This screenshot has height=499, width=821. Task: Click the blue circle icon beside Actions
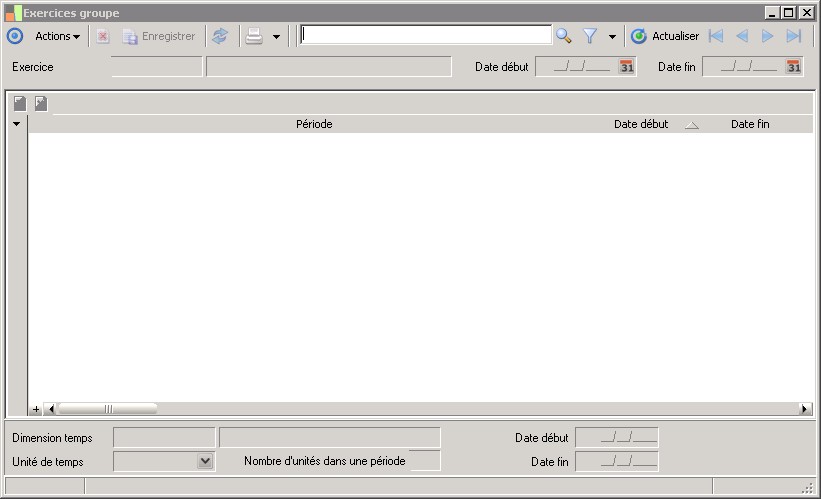(x=15, y=36)
